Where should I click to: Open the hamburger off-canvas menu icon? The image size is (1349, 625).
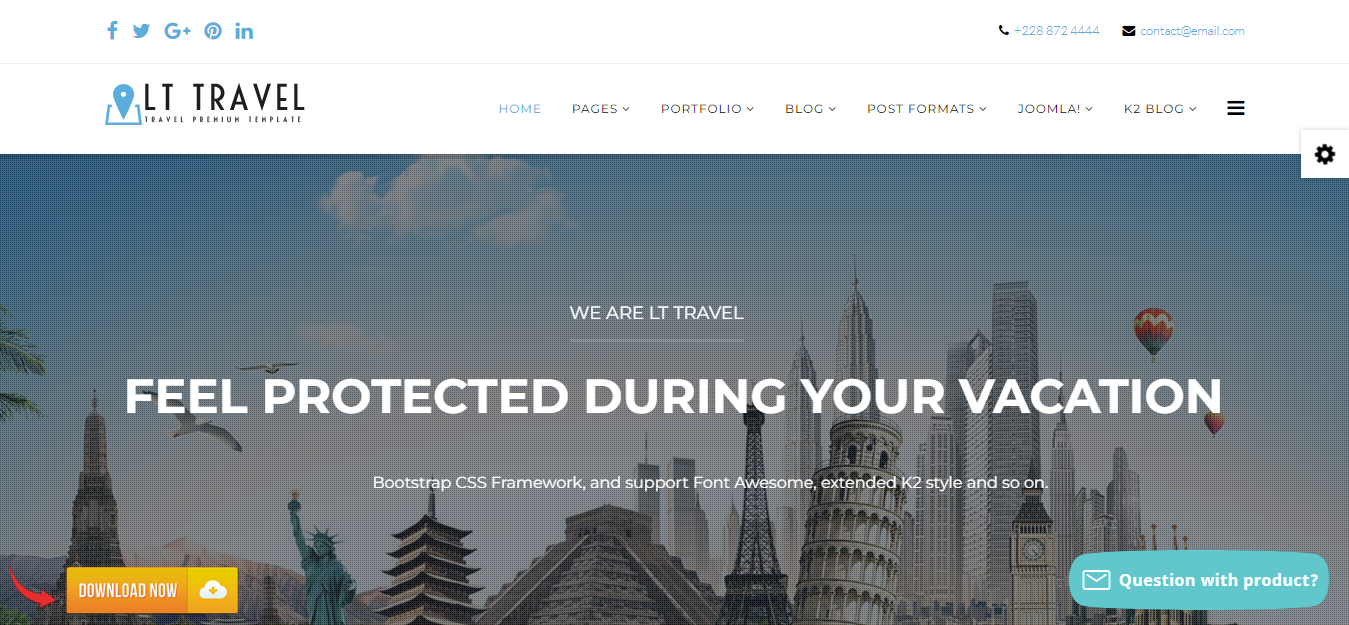point(1236,108)
